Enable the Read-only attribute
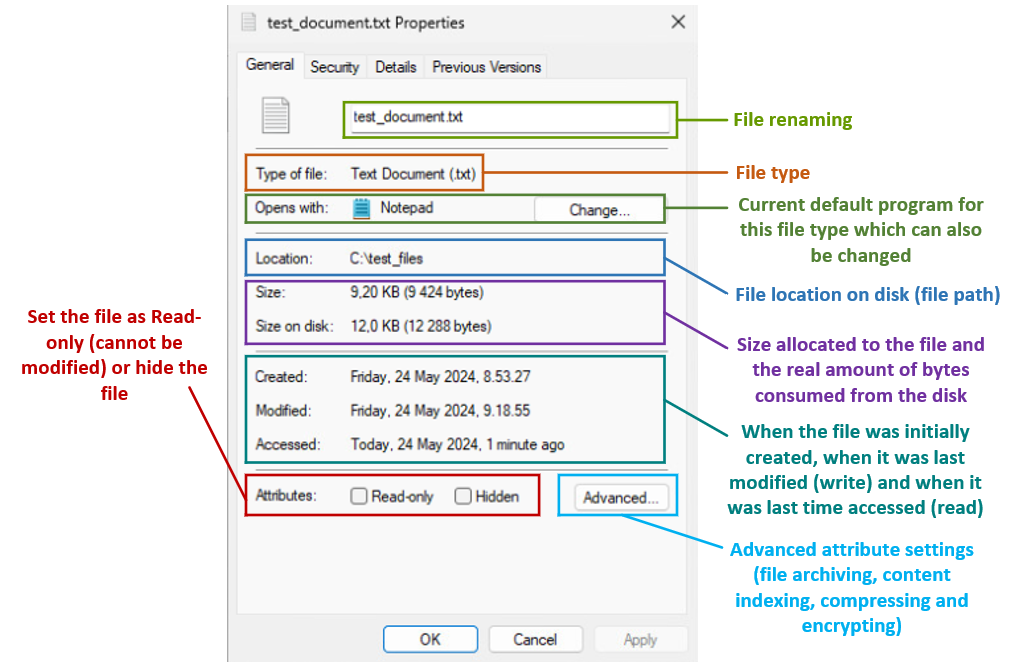This screenshot has height=668, width=1018. click(x=357, y=495)
